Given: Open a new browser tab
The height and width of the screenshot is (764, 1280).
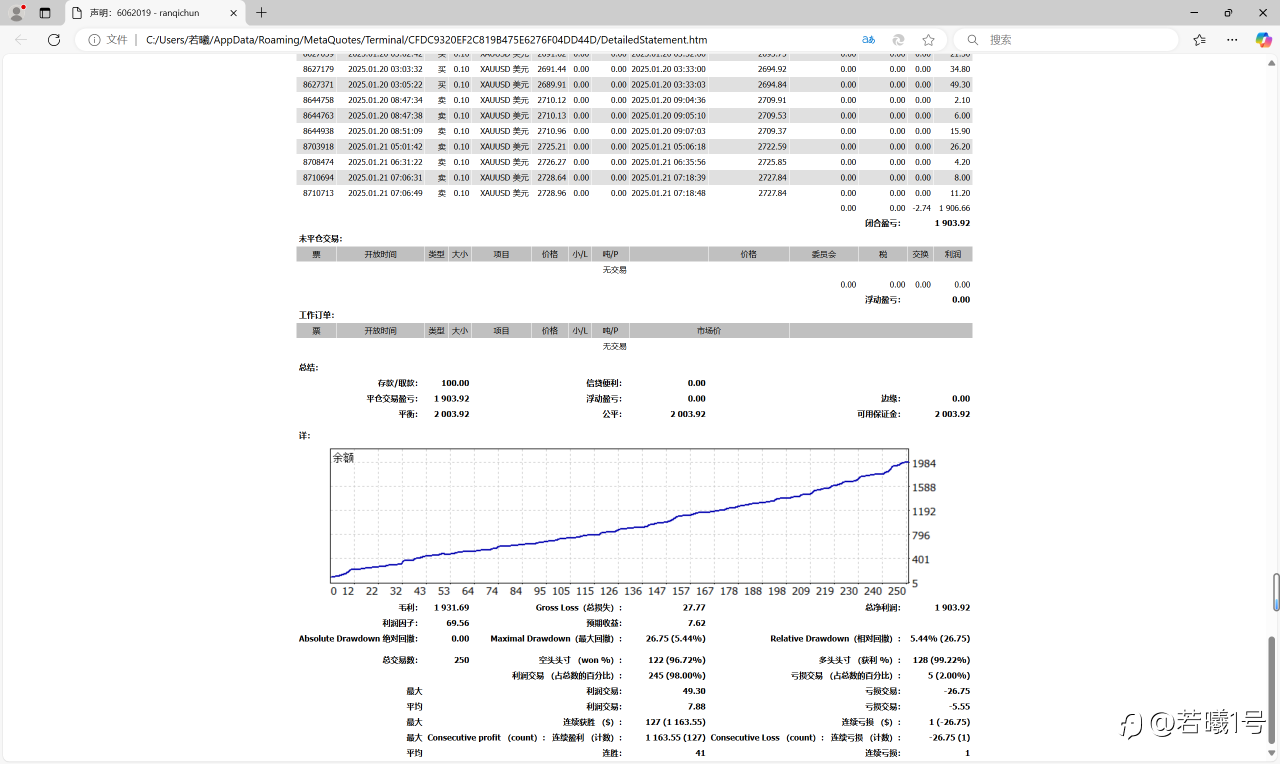Looking at the screenshot, I should 261,13.
